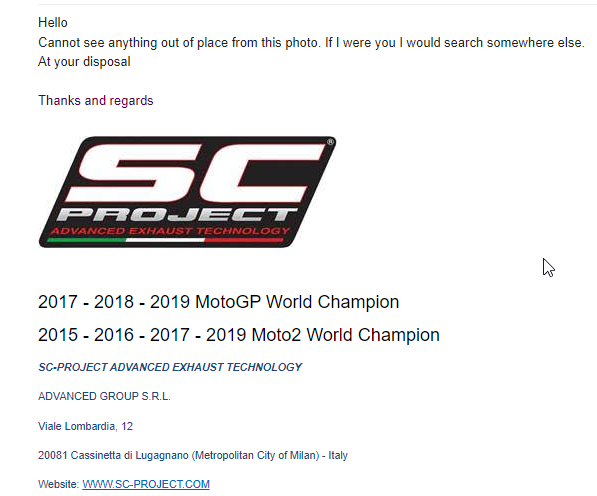Click the 'Website:' label text

(59, 484)
